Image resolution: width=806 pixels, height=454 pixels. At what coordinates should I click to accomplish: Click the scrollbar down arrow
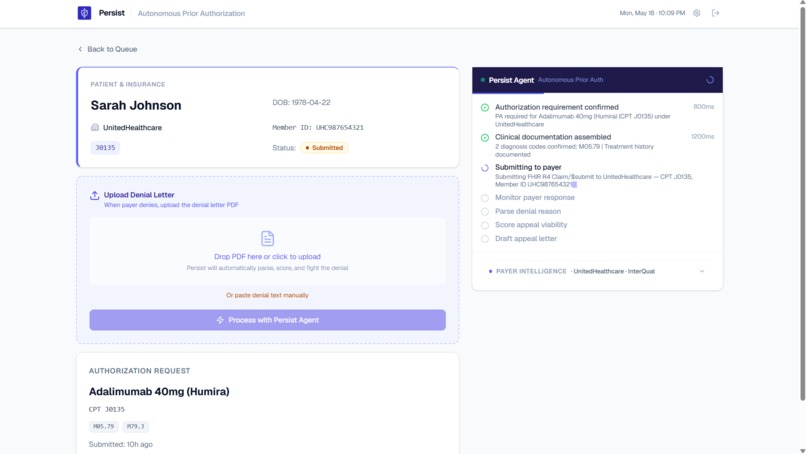point(802,450)
